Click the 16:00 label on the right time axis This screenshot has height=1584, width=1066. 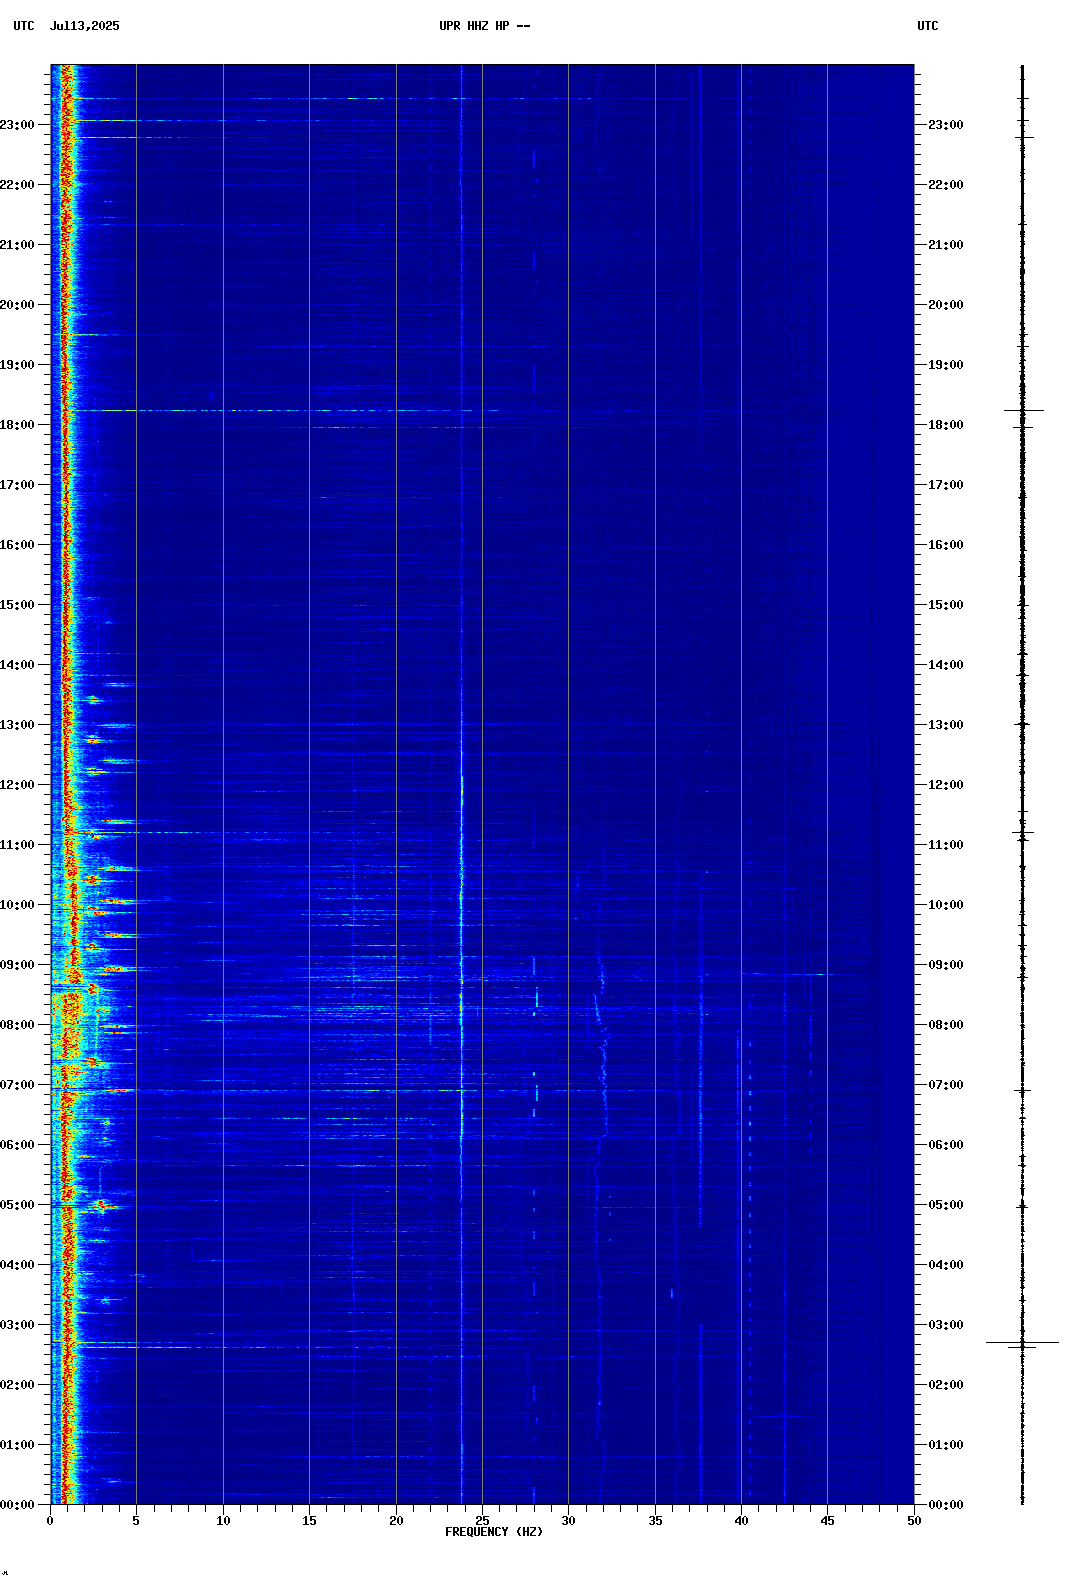pos(946,545)
